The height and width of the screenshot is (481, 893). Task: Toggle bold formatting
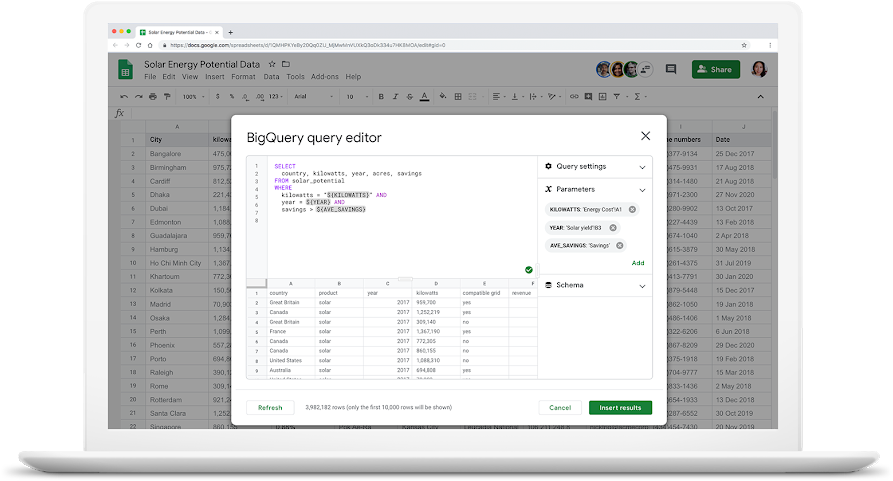point(381,97)
